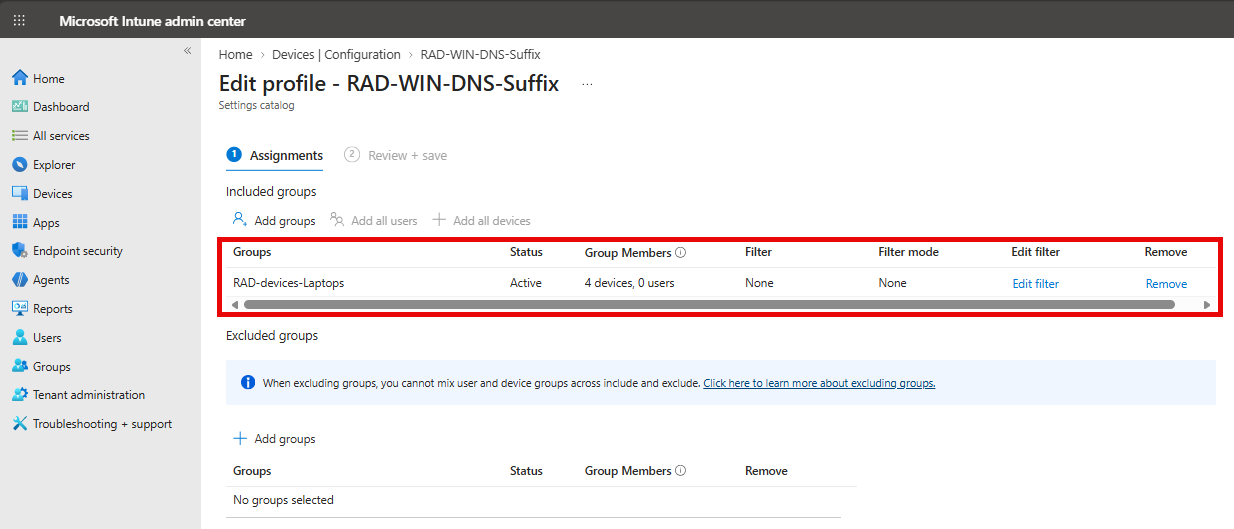This screenshot has height=529, width=1234.
Task: Remove RAD-devices-Laptops group assignment
Action: pyautogui.click(x=1166, y=284)
